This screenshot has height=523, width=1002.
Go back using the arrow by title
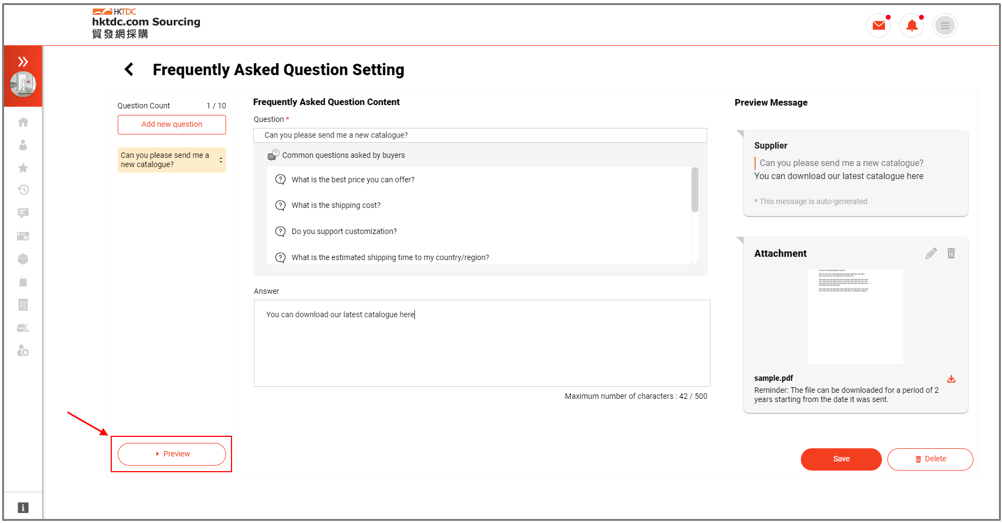[129, 69]
